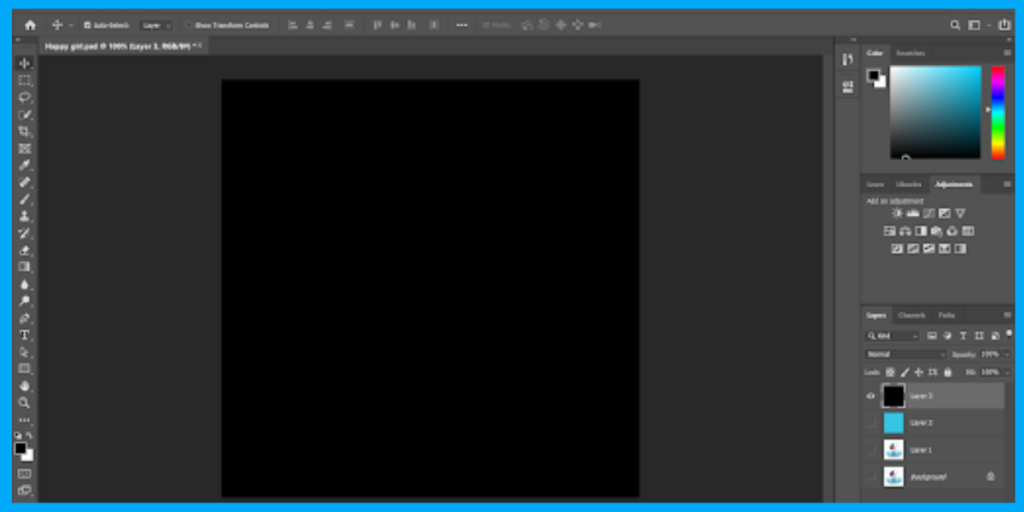Open the Move tool preset picker arrow

pyautogui.click(x=71, y=25)
